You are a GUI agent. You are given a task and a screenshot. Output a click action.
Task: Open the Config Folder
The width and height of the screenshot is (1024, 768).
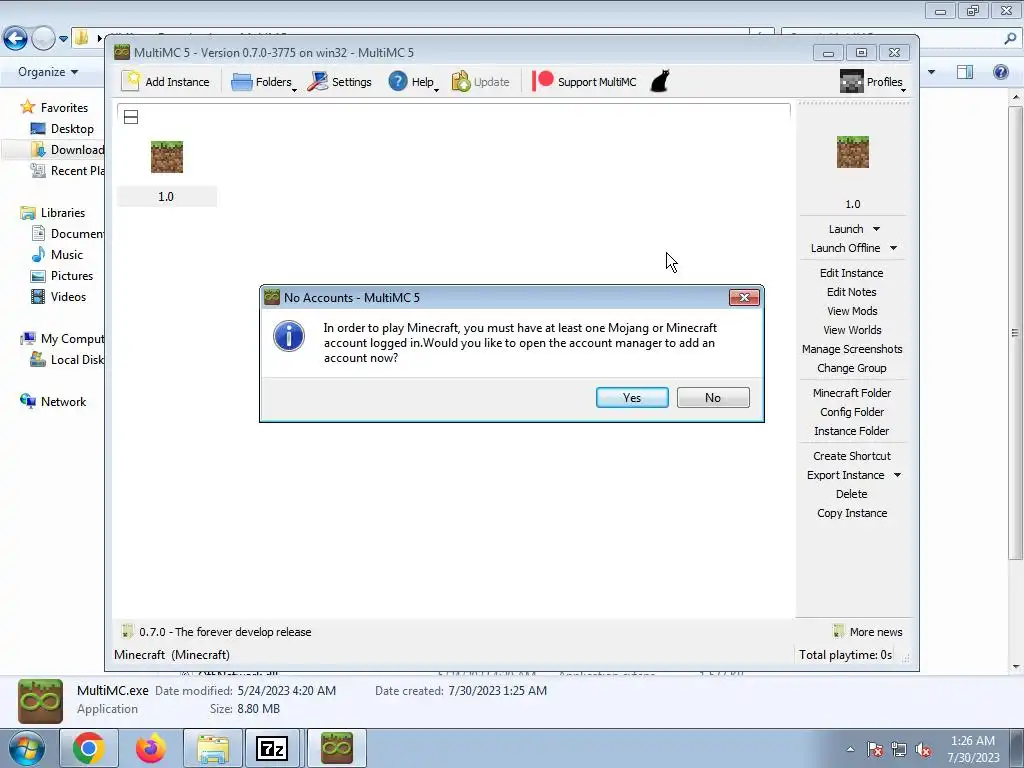click(852, 411)
